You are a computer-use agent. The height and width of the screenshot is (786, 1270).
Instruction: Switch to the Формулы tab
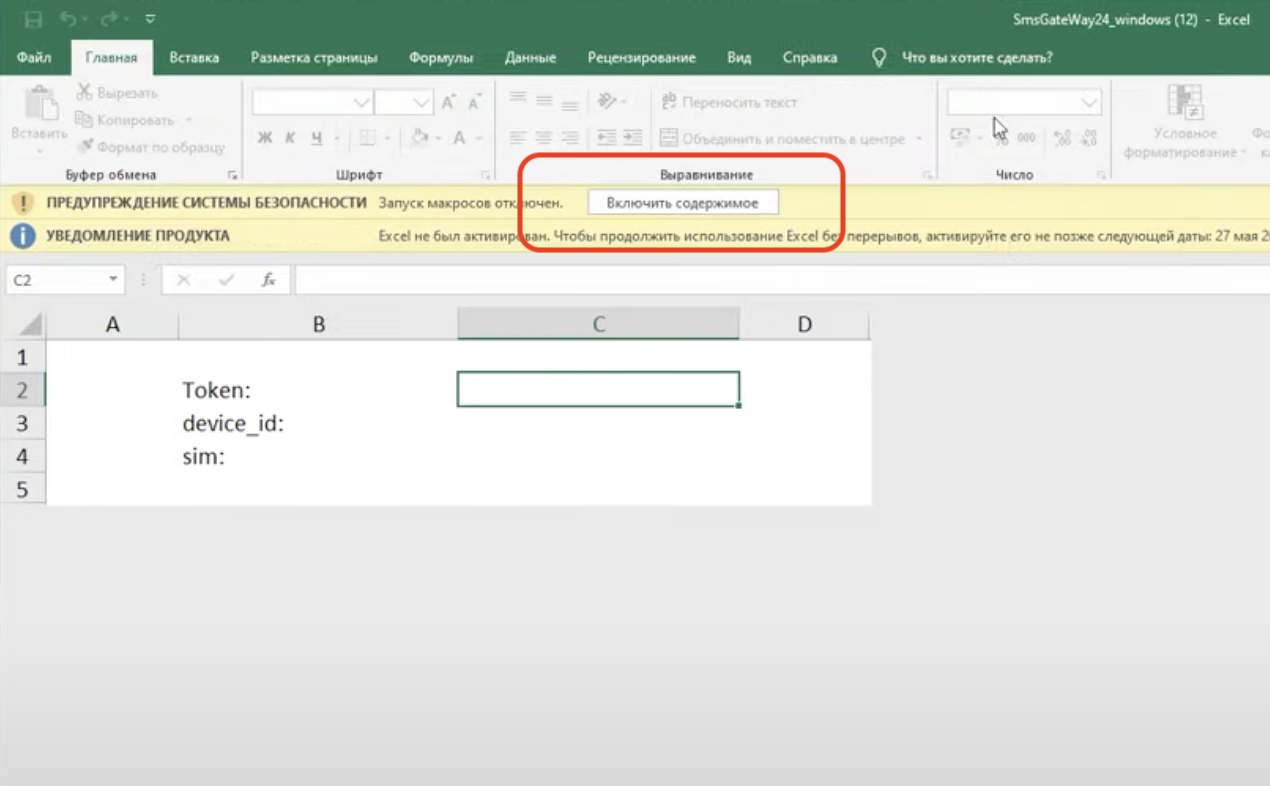(x=441, y=58)
